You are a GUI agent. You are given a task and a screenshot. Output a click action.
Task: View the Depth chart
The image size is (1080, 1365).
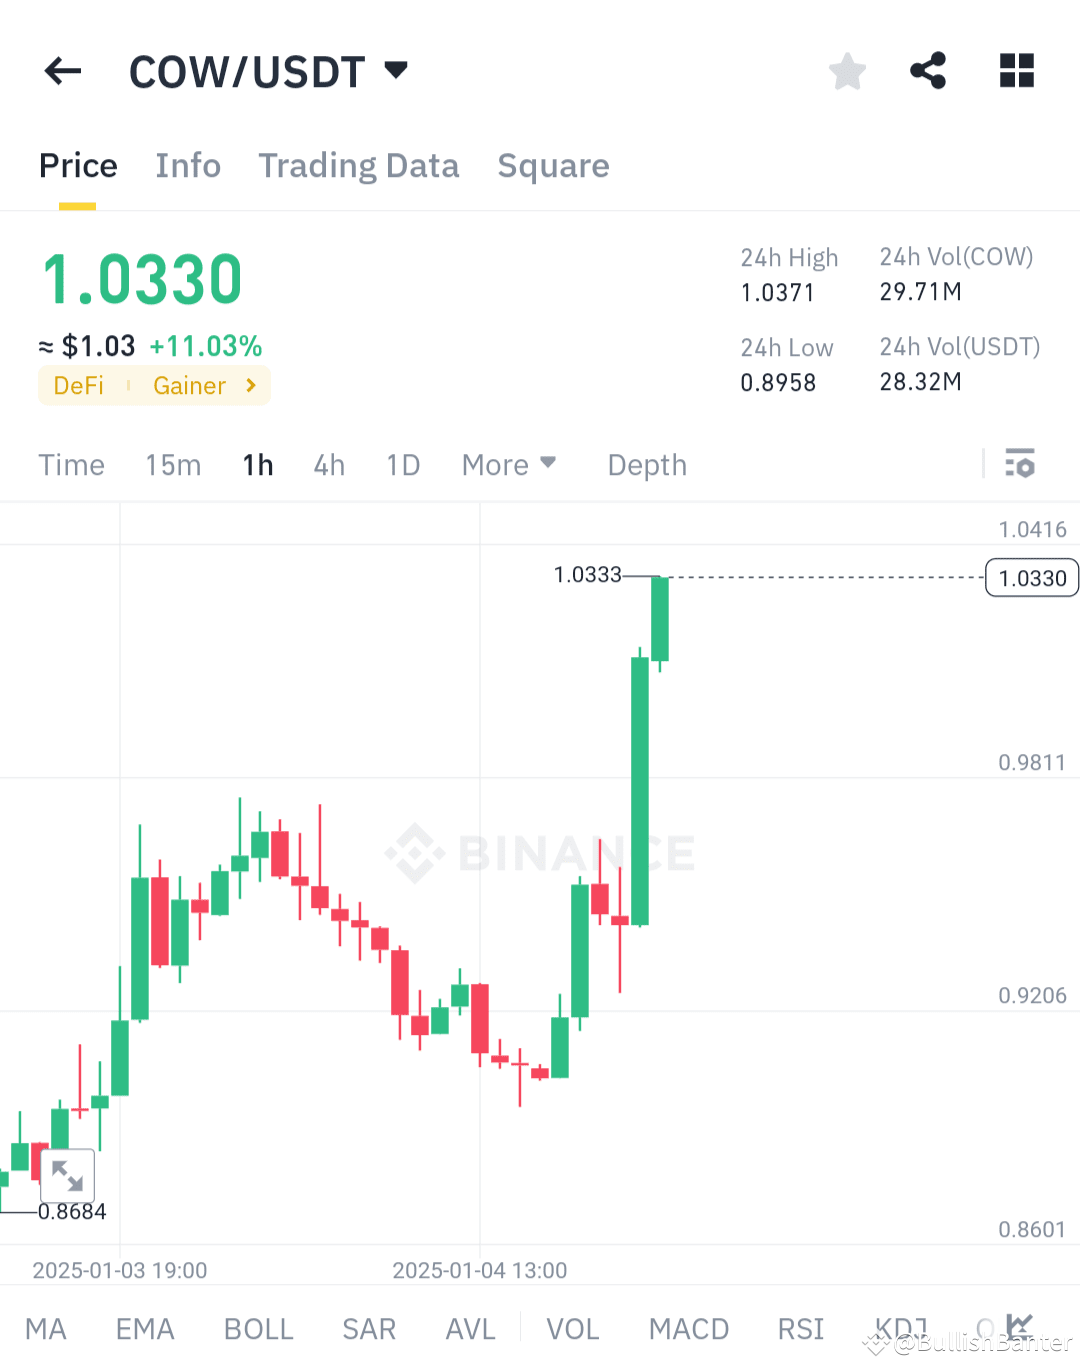coord(646,464)
